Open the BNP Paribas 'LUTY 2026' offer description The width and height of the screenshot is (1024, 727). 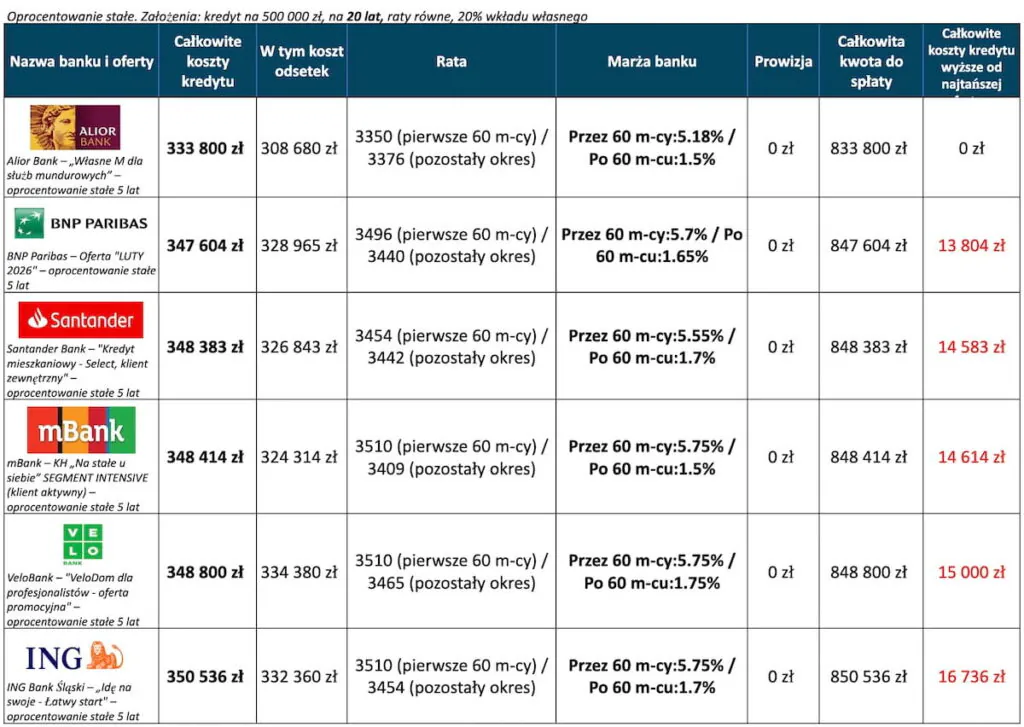coord(81,270)
